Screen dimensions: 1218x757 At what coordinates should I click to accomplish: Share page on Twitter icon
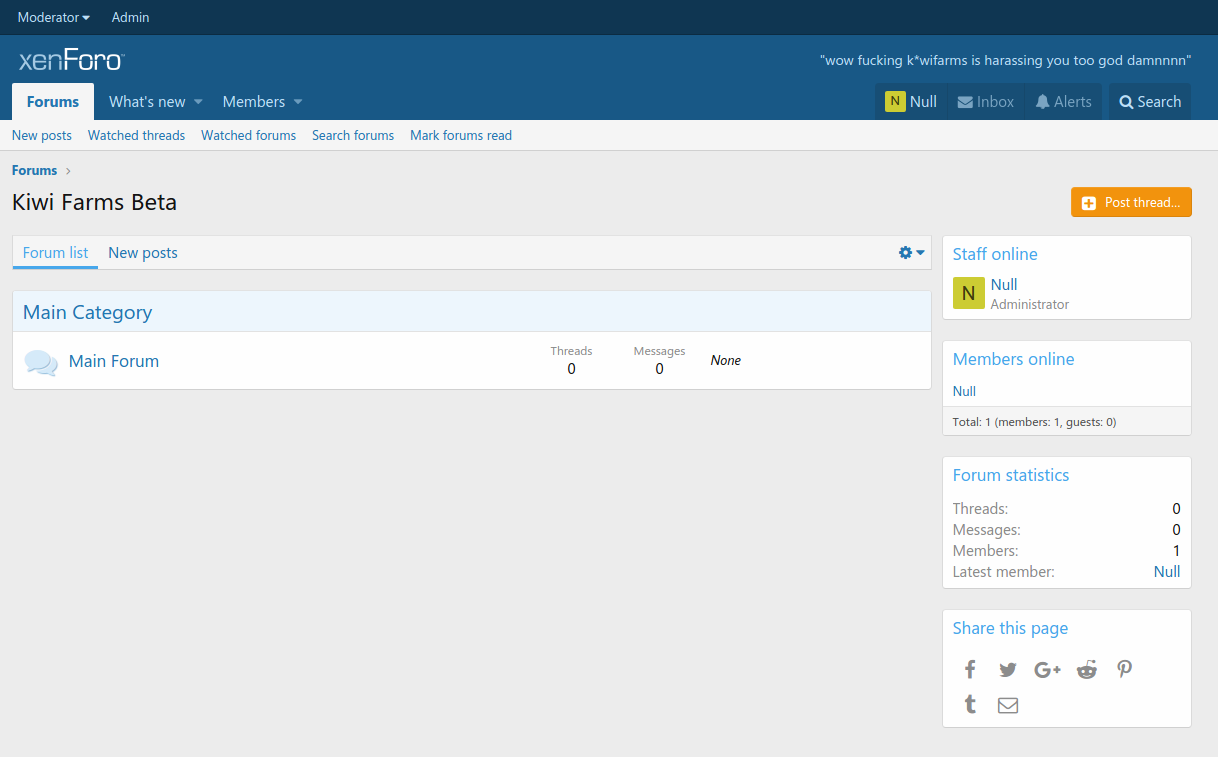click(1008, 670)
